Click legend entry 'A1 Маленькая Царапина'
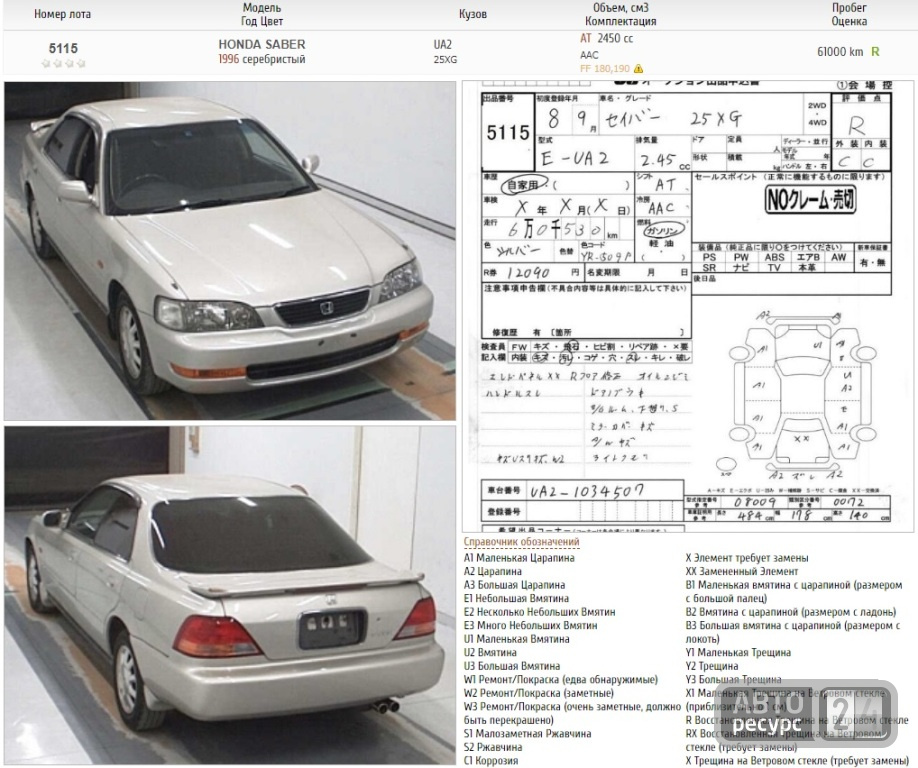 point(519,558)
